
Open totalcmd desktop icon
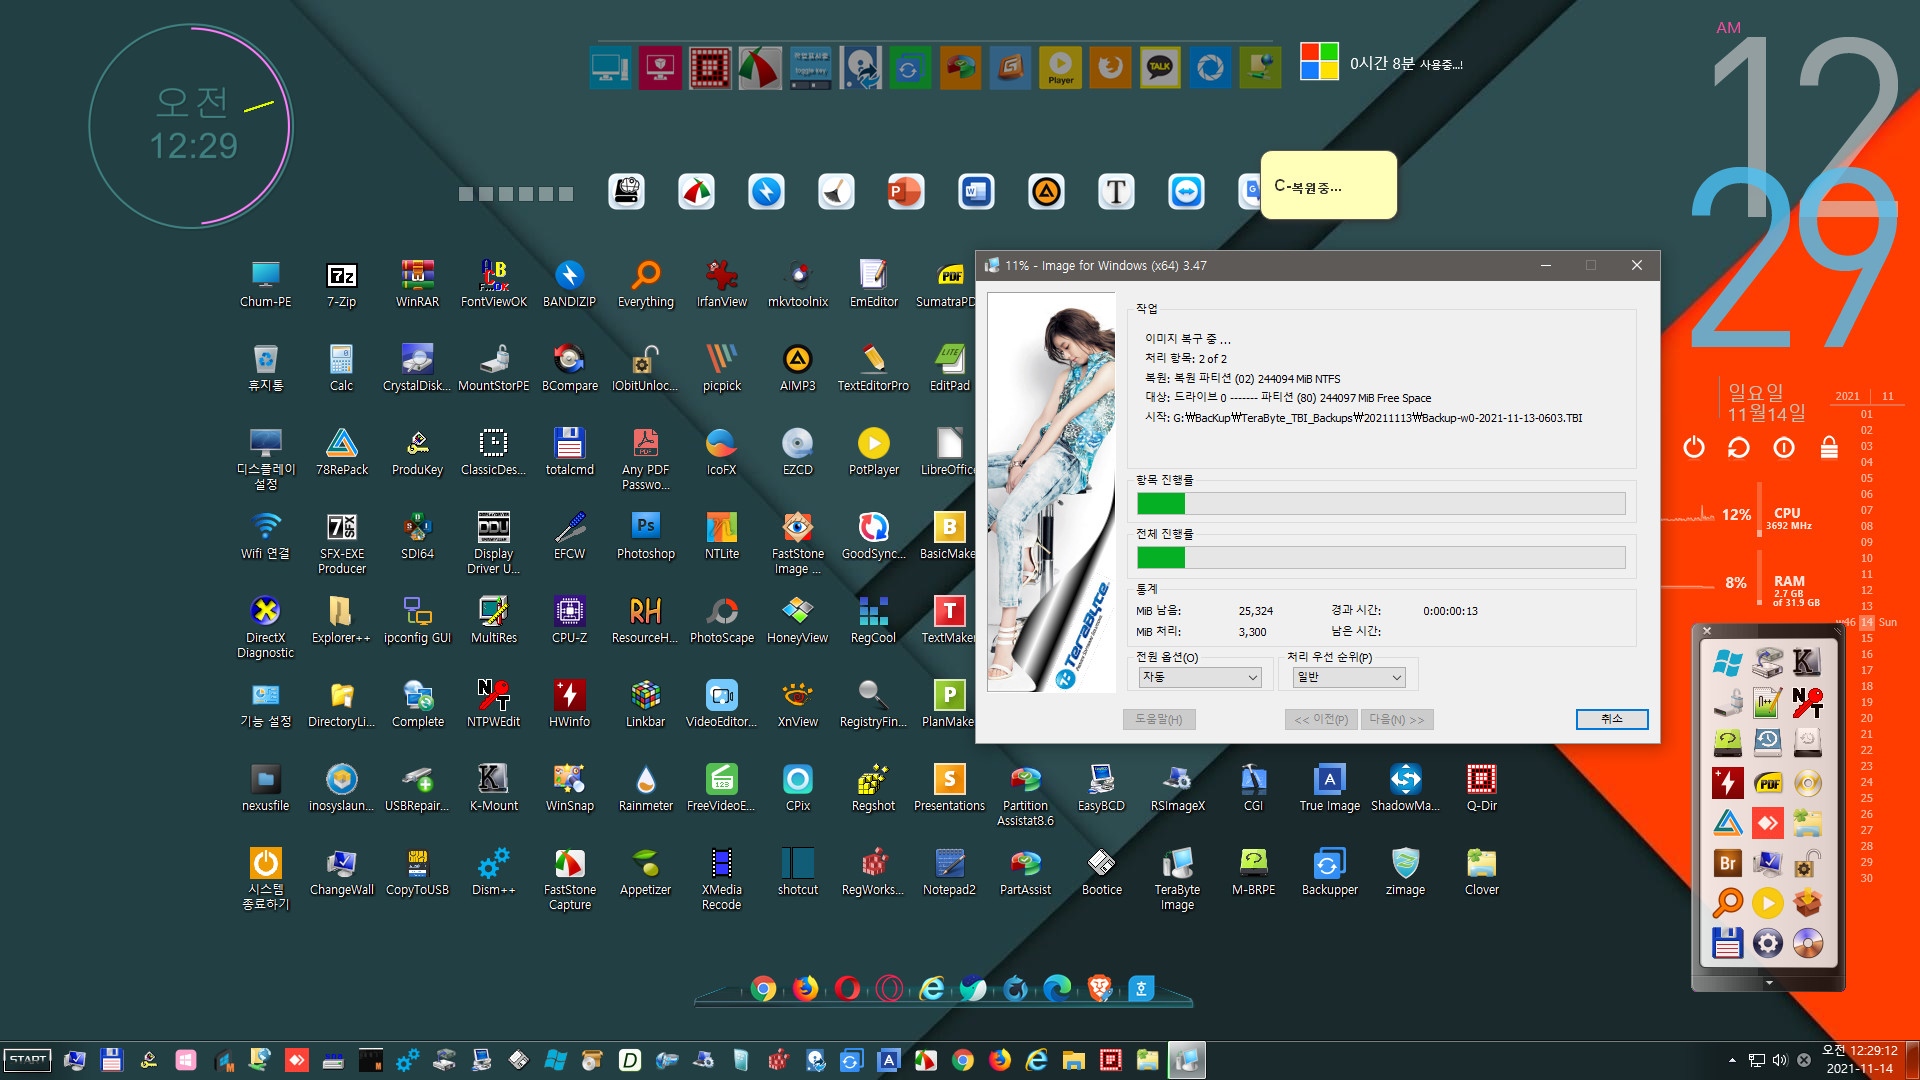pos(569,452)
